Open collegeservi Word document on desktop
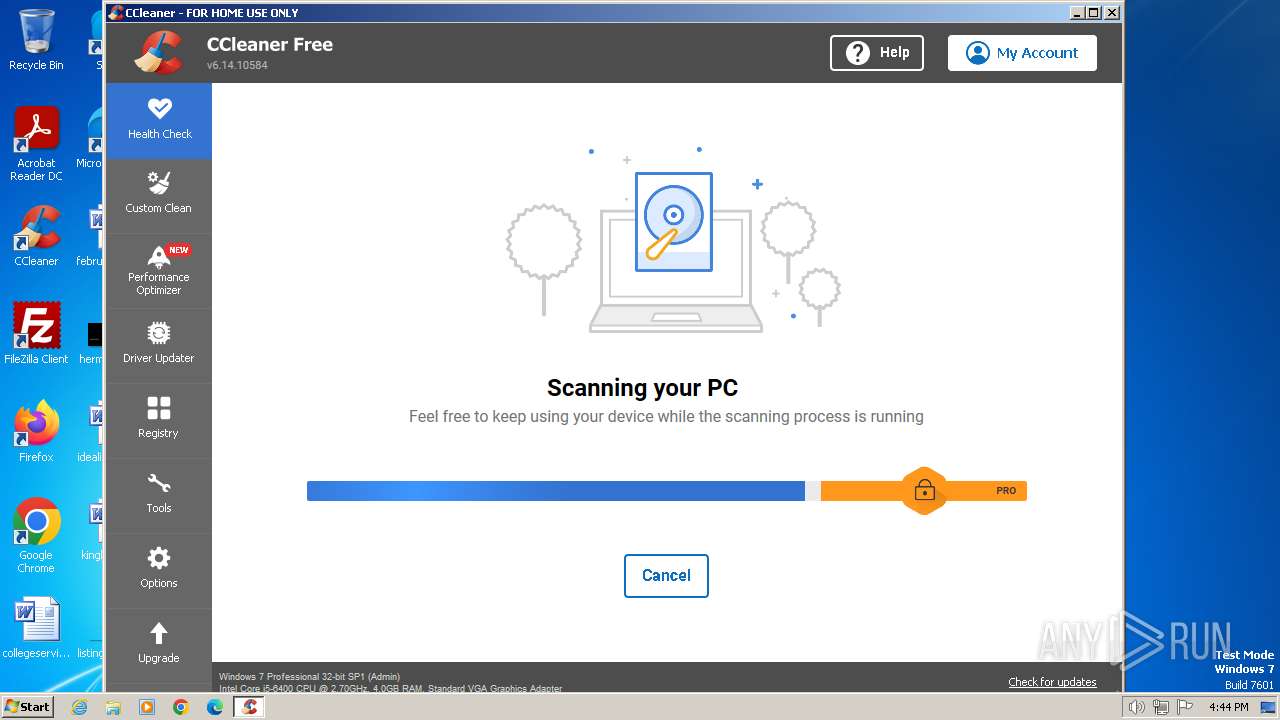The image size is (1280, 720). pyautogui.click(x=36, y=628)
